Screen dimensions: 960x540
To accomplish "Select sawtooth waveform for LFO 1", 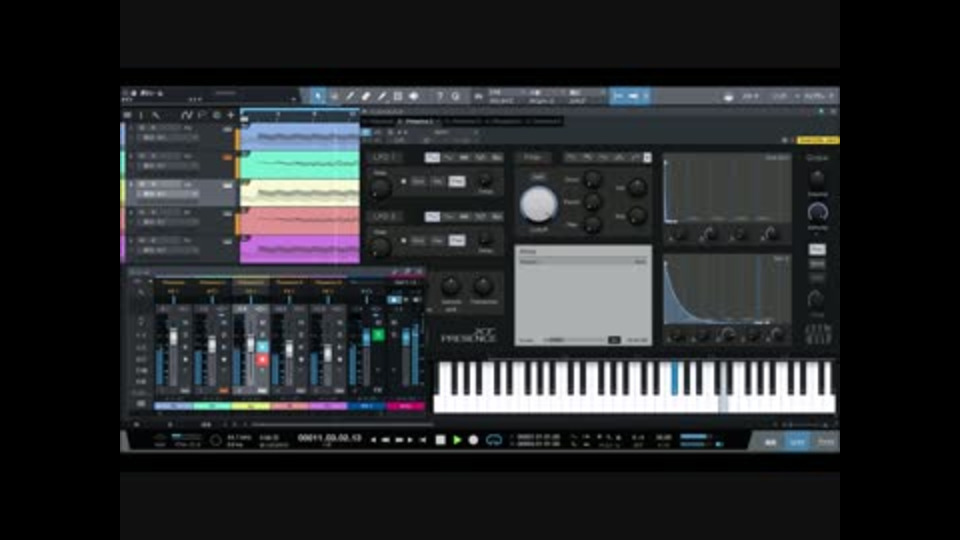I will tap(464, 158).
